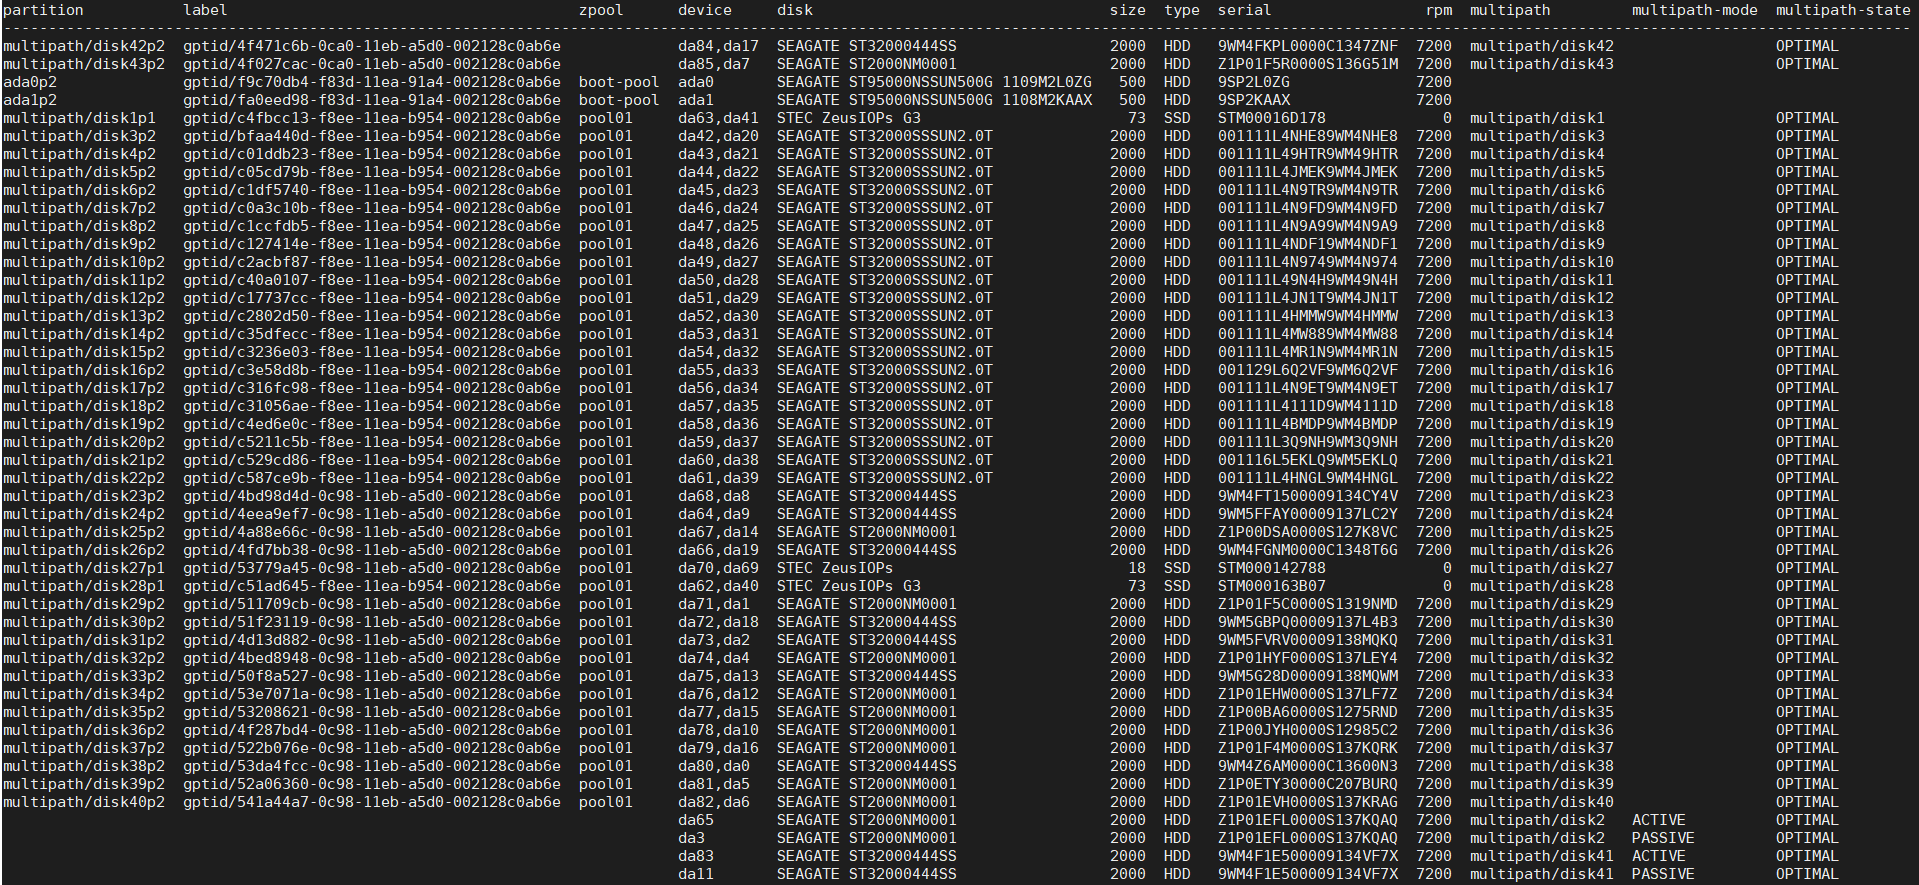Select partition cell "ada0p2"

(30, 82)
